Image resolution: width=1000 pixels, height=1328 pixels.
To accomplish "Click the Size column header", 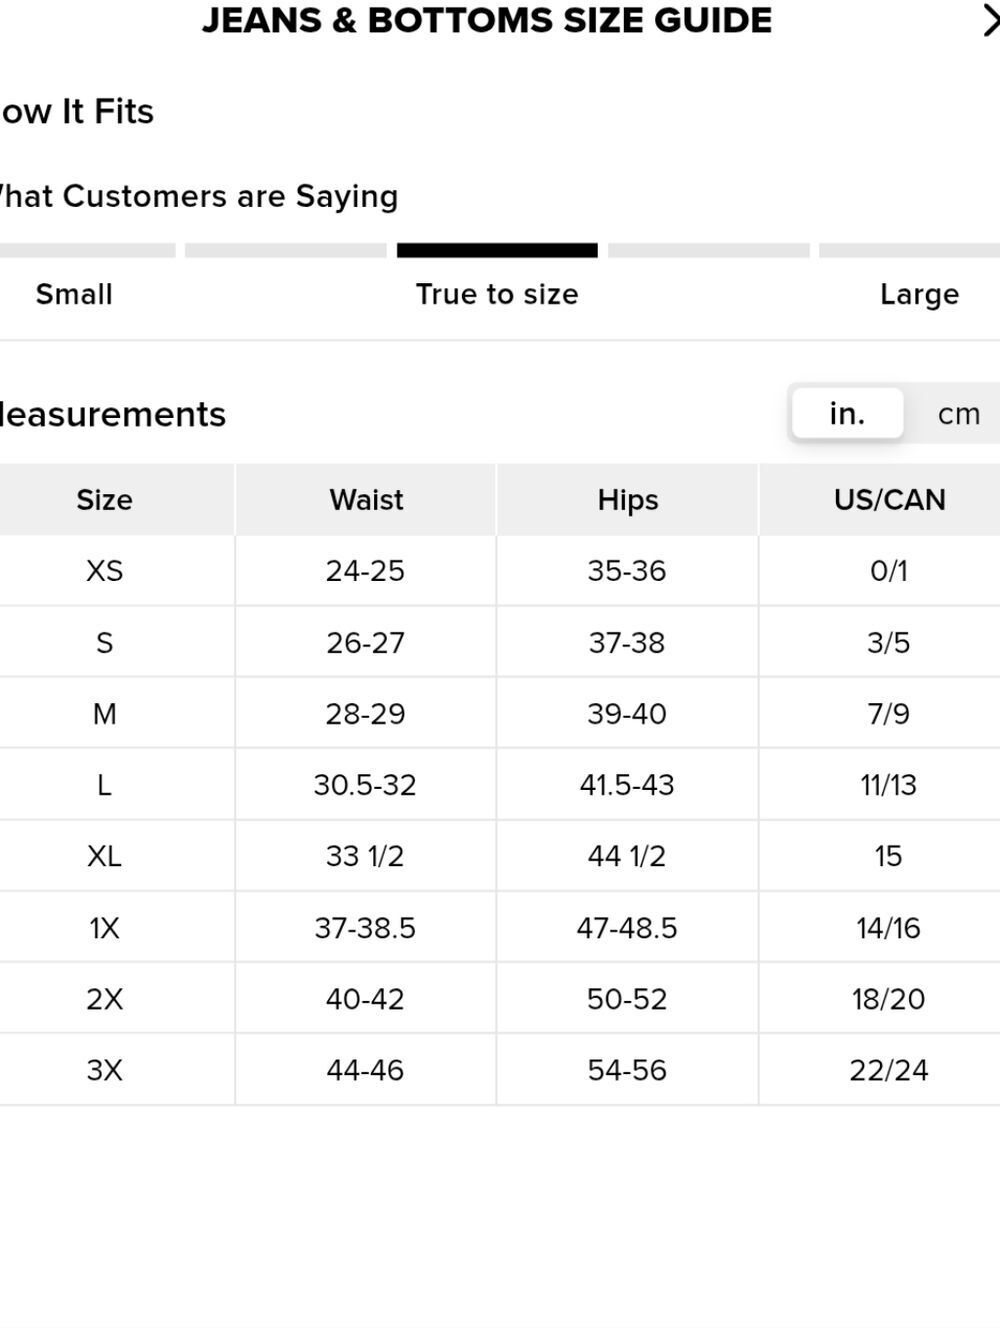I will [x=105, y=500].
